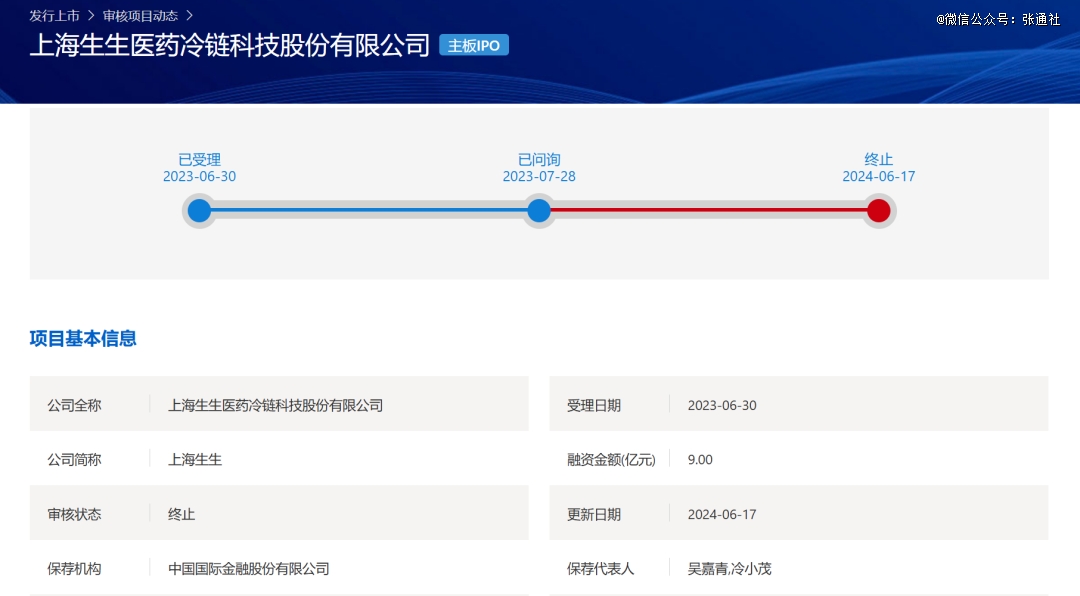Open the 审核项目动态 breadcrumb link

[140, 16]
